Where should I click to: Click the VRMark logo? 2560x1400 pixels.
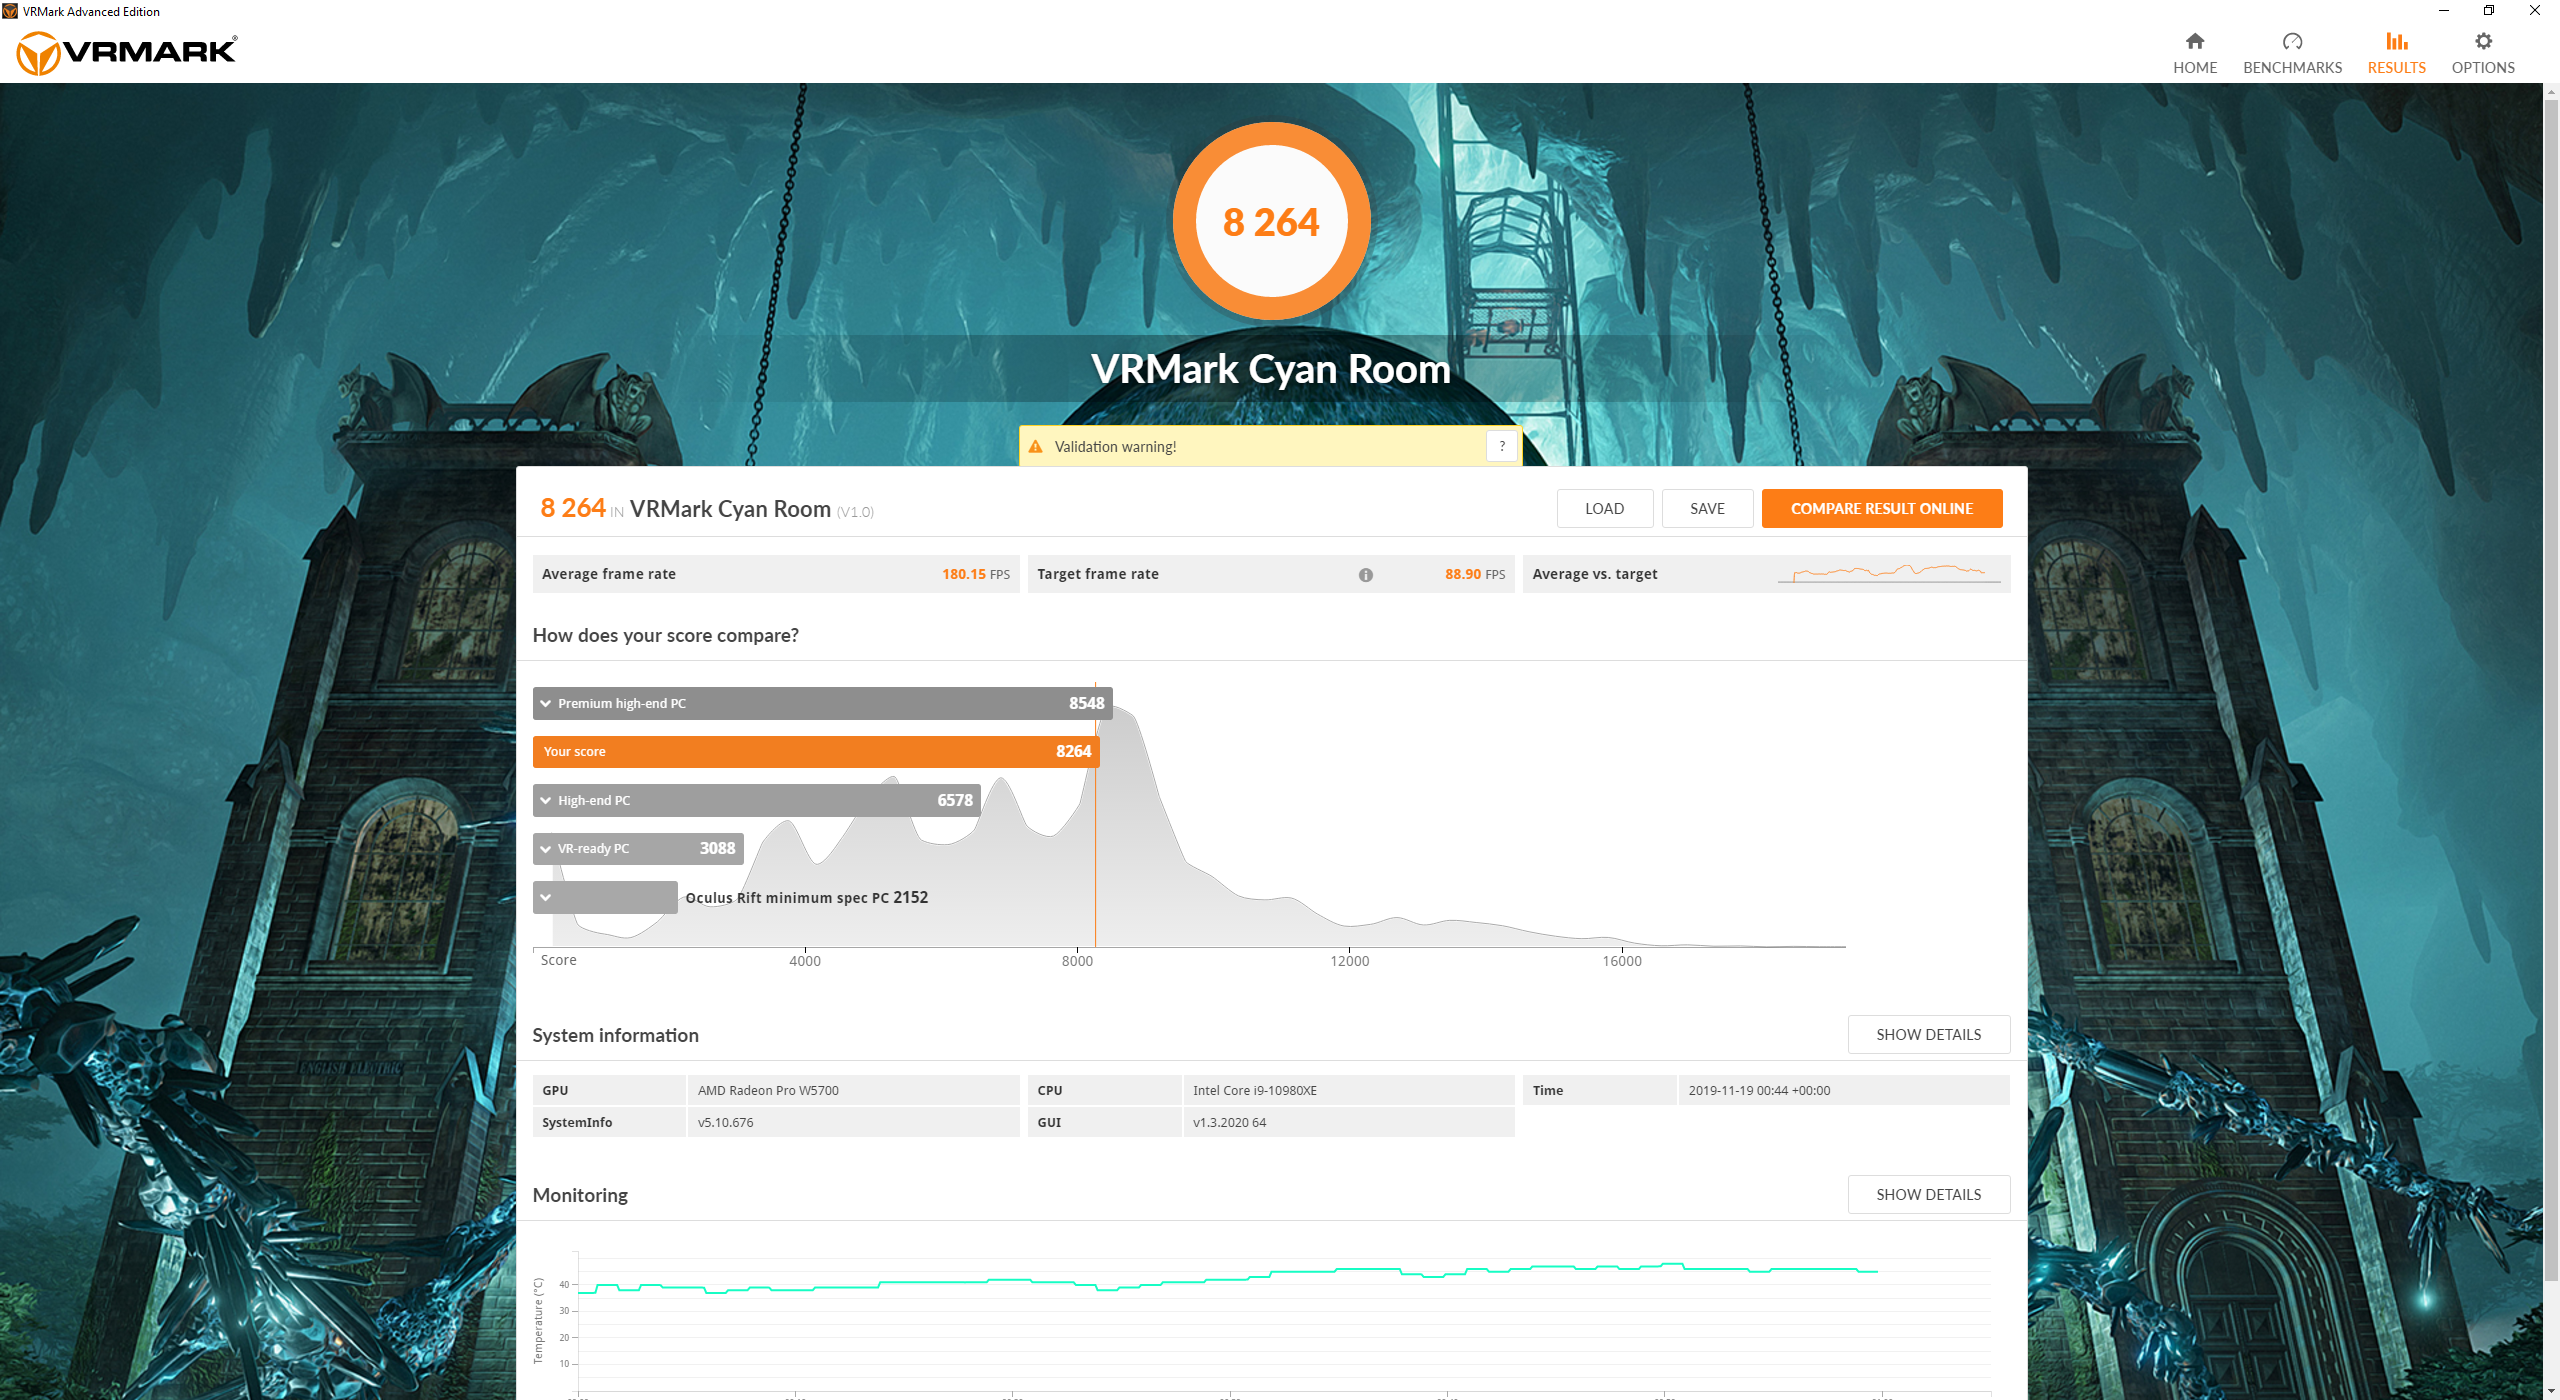[x=127, y=52]
